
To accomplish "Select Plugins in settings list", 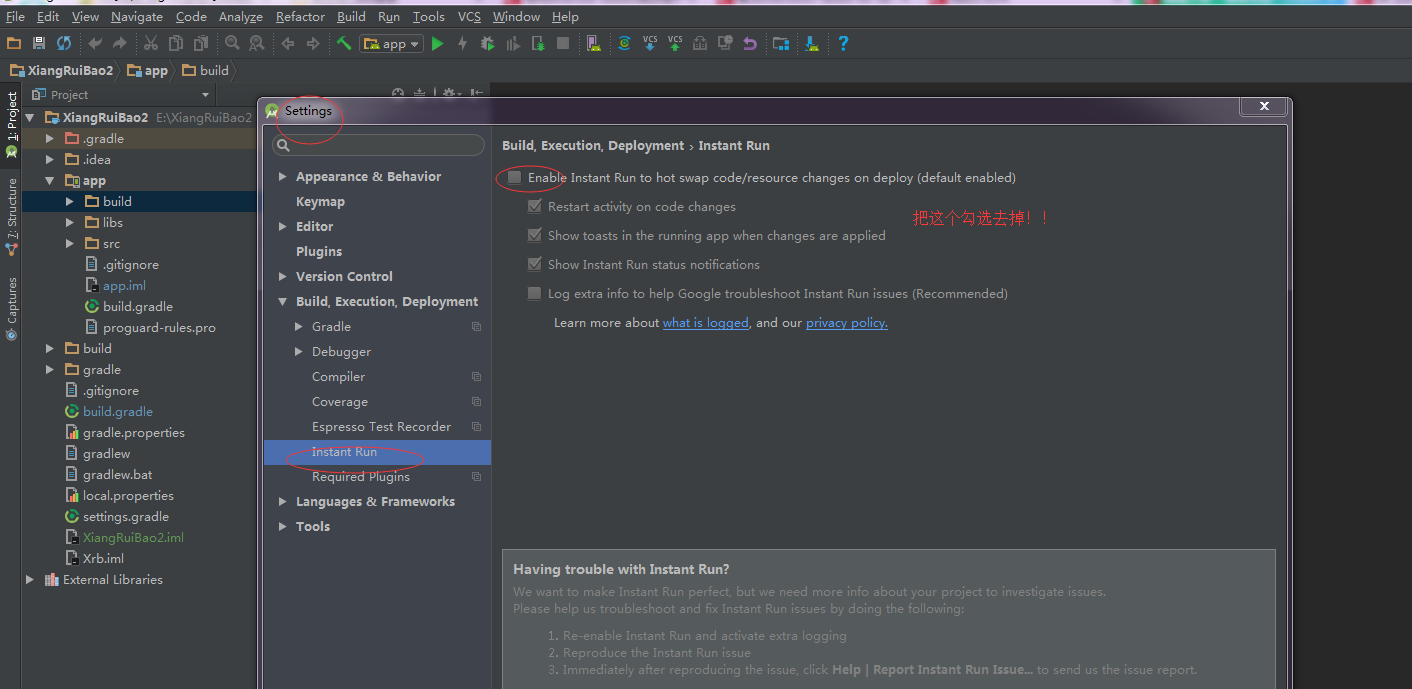I will [x=319, y=251].
